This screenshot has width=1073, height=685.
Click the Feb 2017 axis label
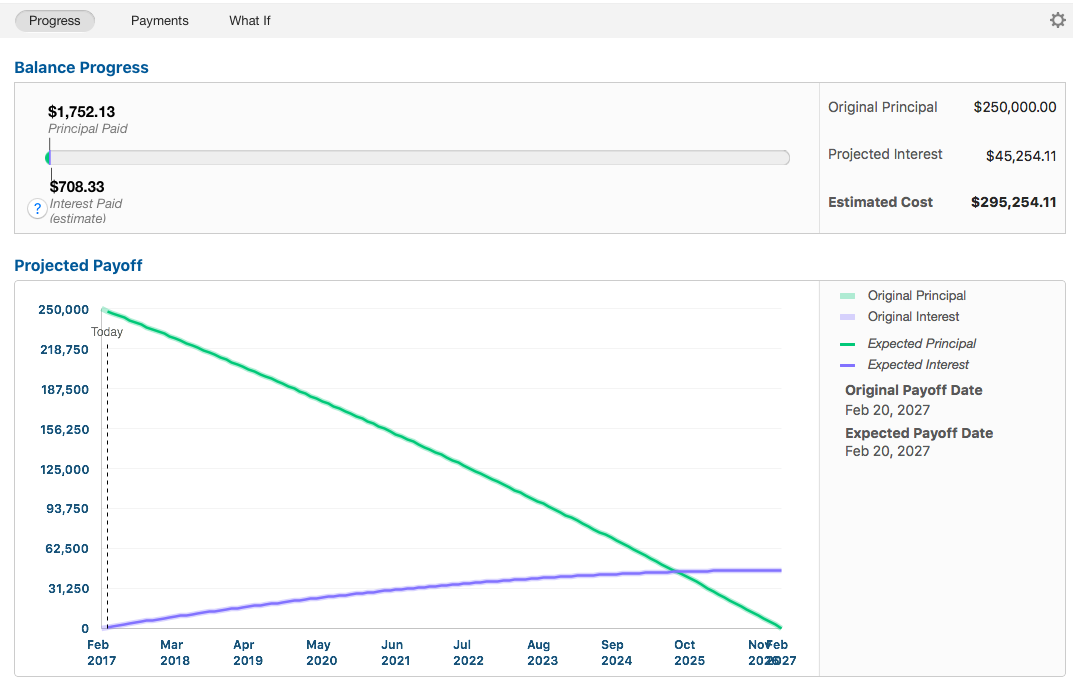coord(99,652)
